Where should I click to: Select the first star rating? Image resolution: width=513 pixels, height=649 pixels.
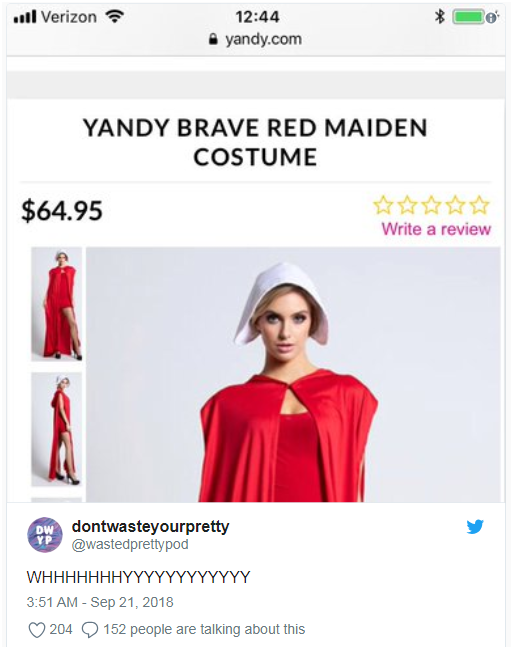[x=383, y=205]
